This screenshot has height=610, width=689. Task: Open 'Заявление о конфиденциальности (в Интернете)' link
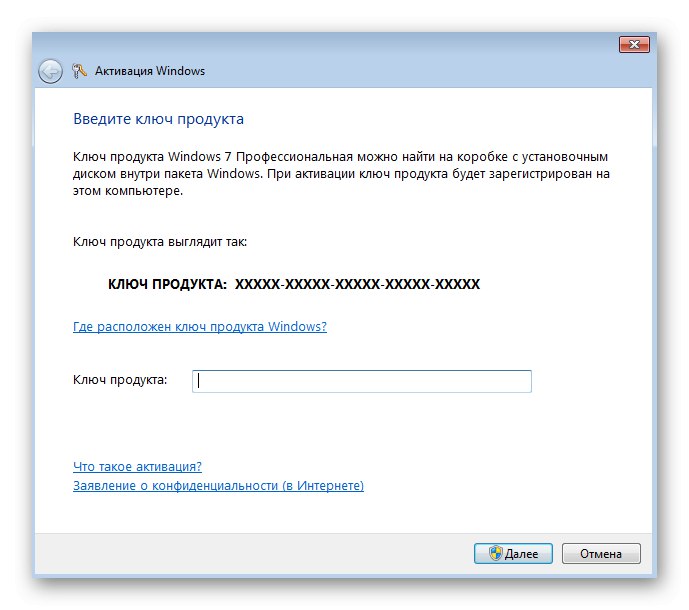point(218,486)
